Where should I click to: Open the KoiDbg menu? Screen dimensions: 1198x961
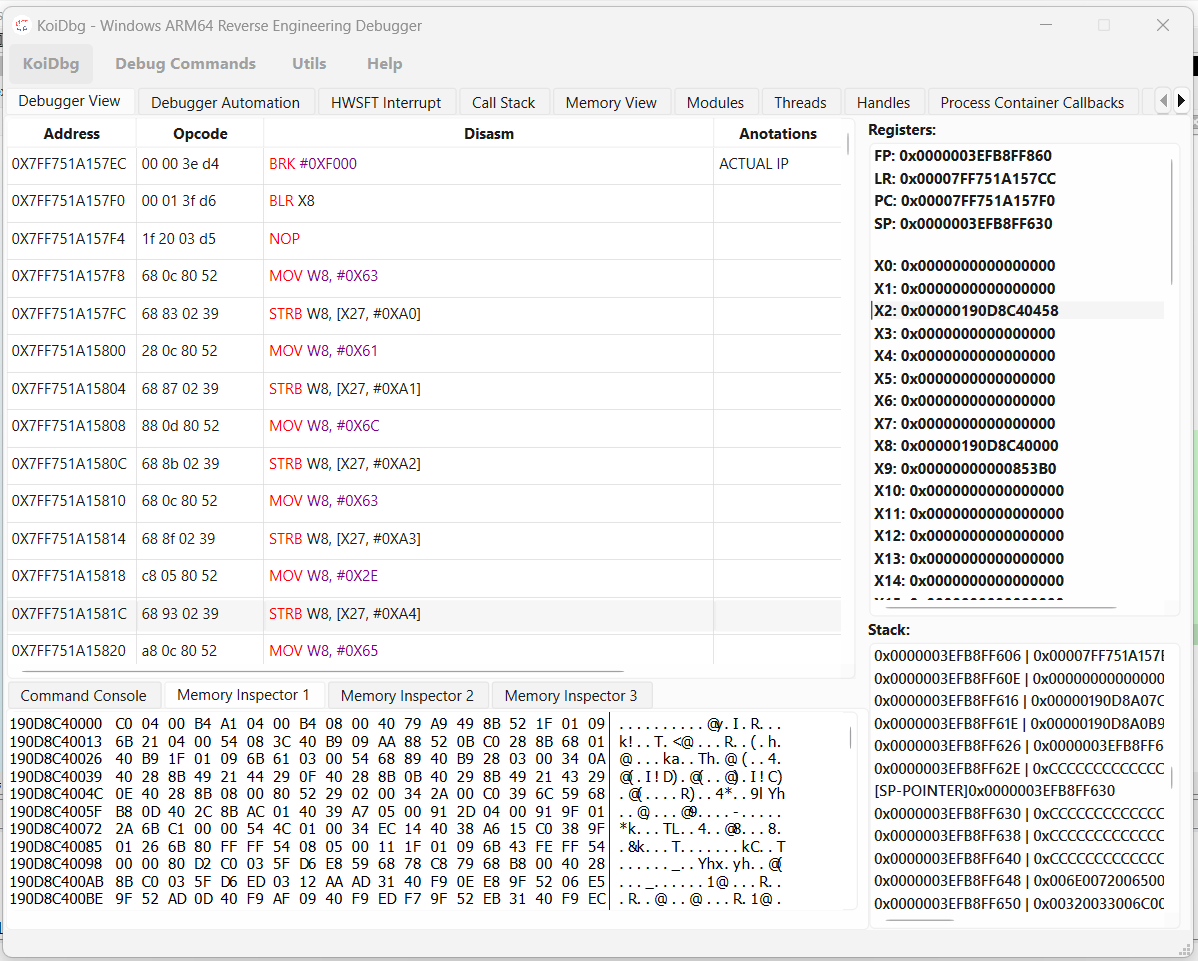point(51,63)
